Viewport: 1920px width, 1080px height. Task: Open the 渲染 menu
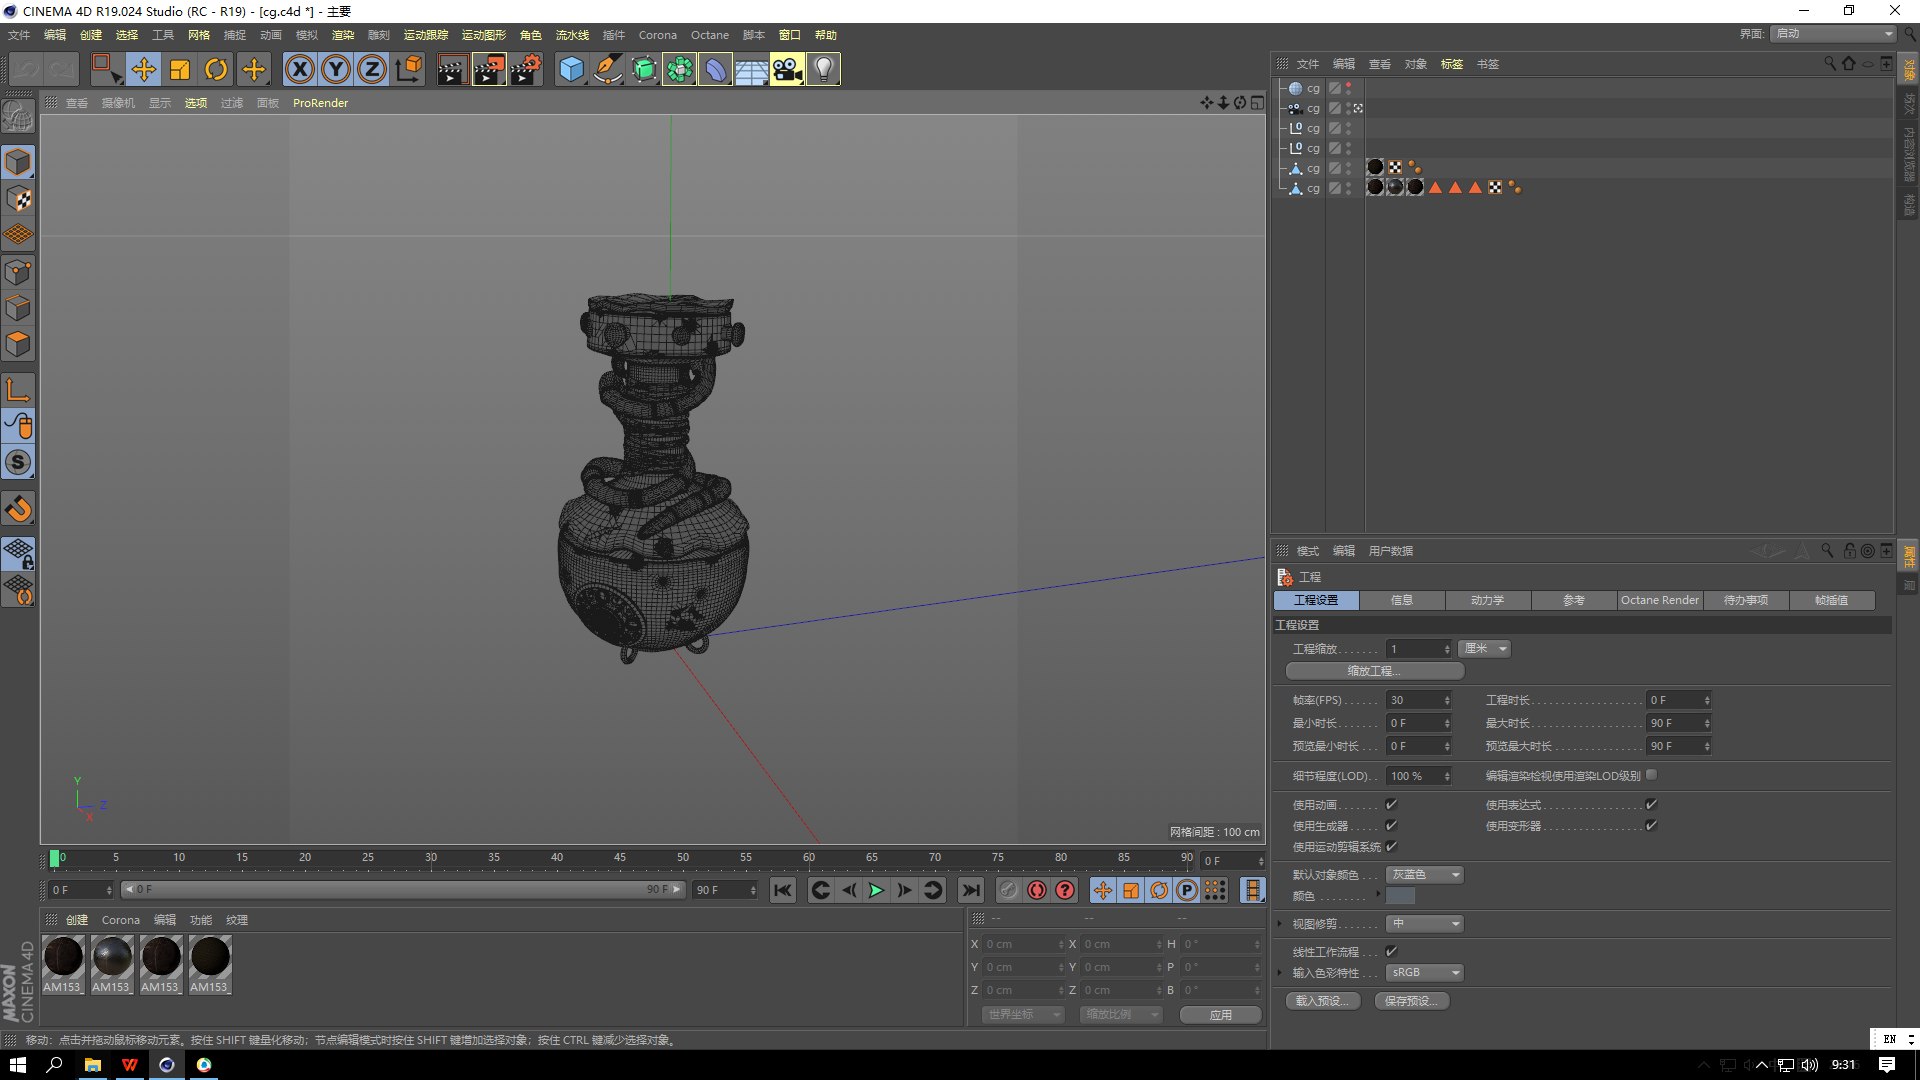pyautogui.click(x=342, y=35)
